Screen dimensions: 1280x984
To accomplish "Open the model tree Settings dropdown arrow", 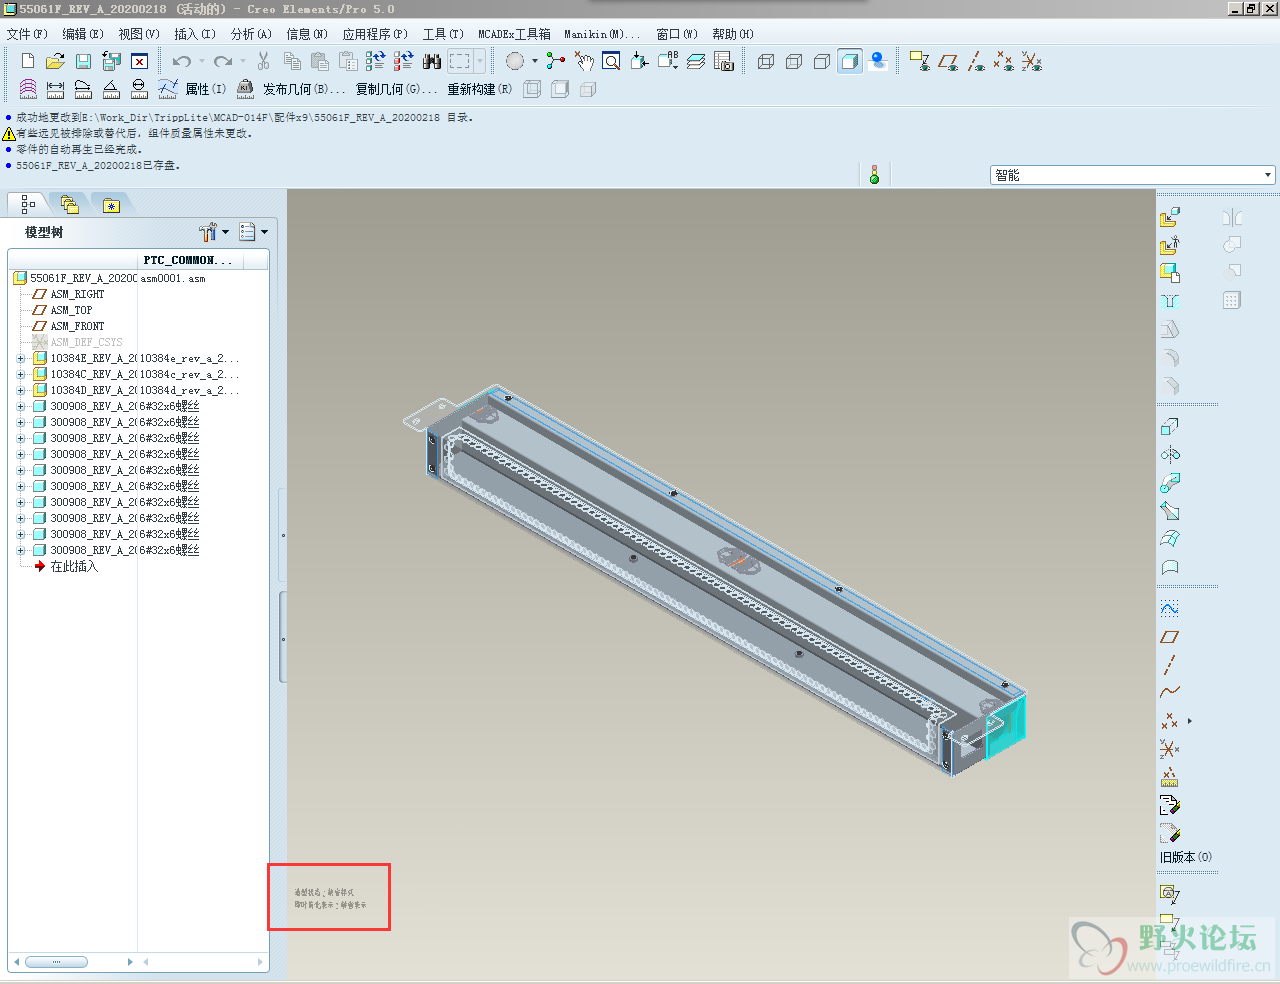I will click(x=225, y=232).
